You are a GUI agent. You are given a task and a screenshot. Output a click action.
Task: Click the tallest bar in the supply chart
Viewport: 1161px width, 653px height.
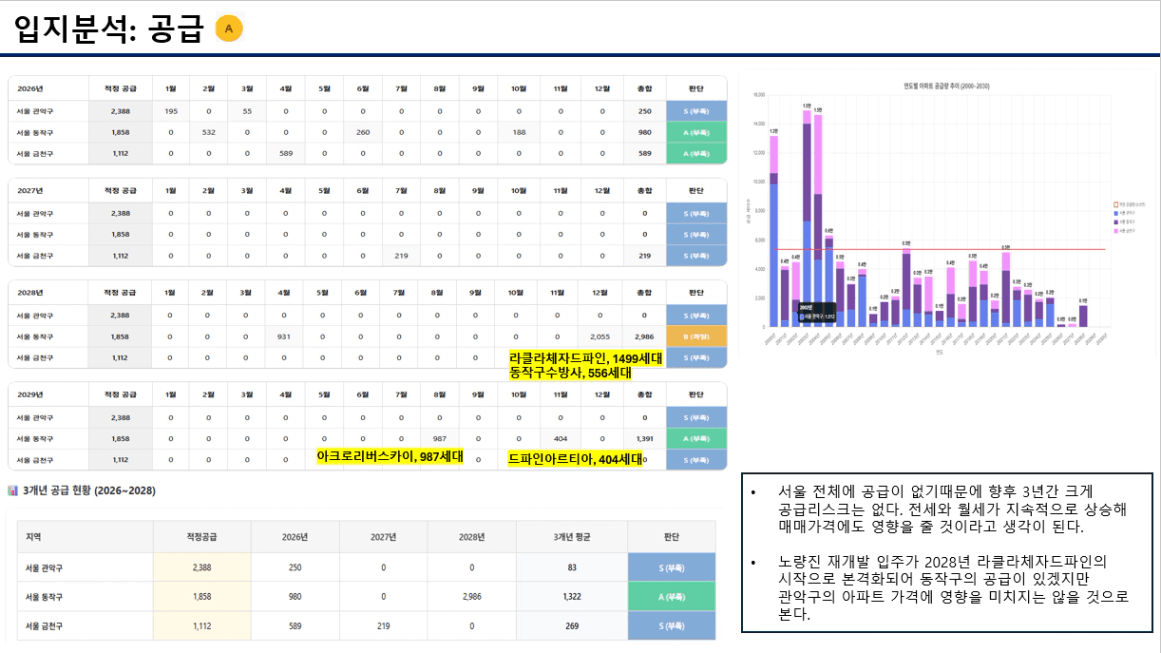806,218
